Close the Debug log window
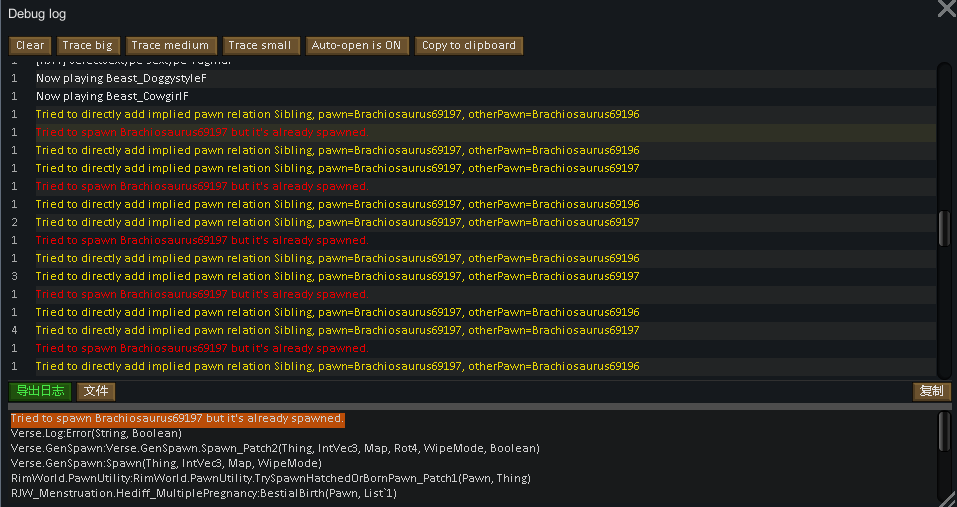Screen dimensions: 957x507 (946, 8)
